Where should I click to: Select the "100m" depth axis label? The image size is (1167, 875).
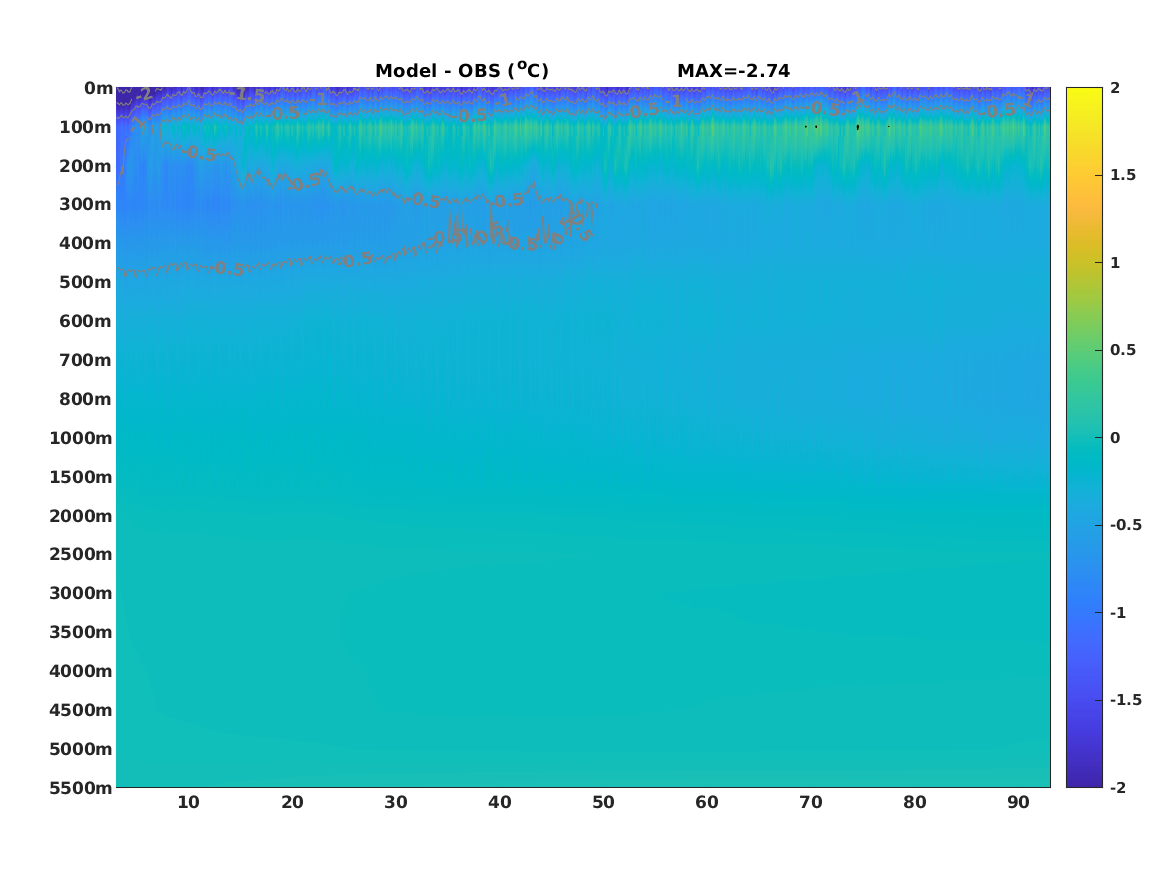pos(86,127)
